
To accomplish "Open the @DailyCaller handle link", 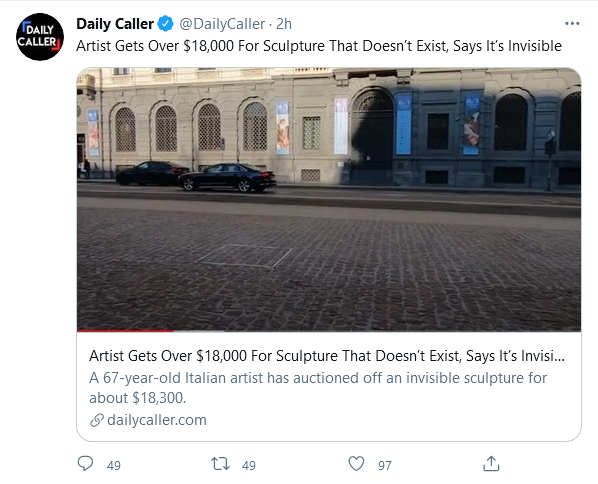I will tap(222, 24).
